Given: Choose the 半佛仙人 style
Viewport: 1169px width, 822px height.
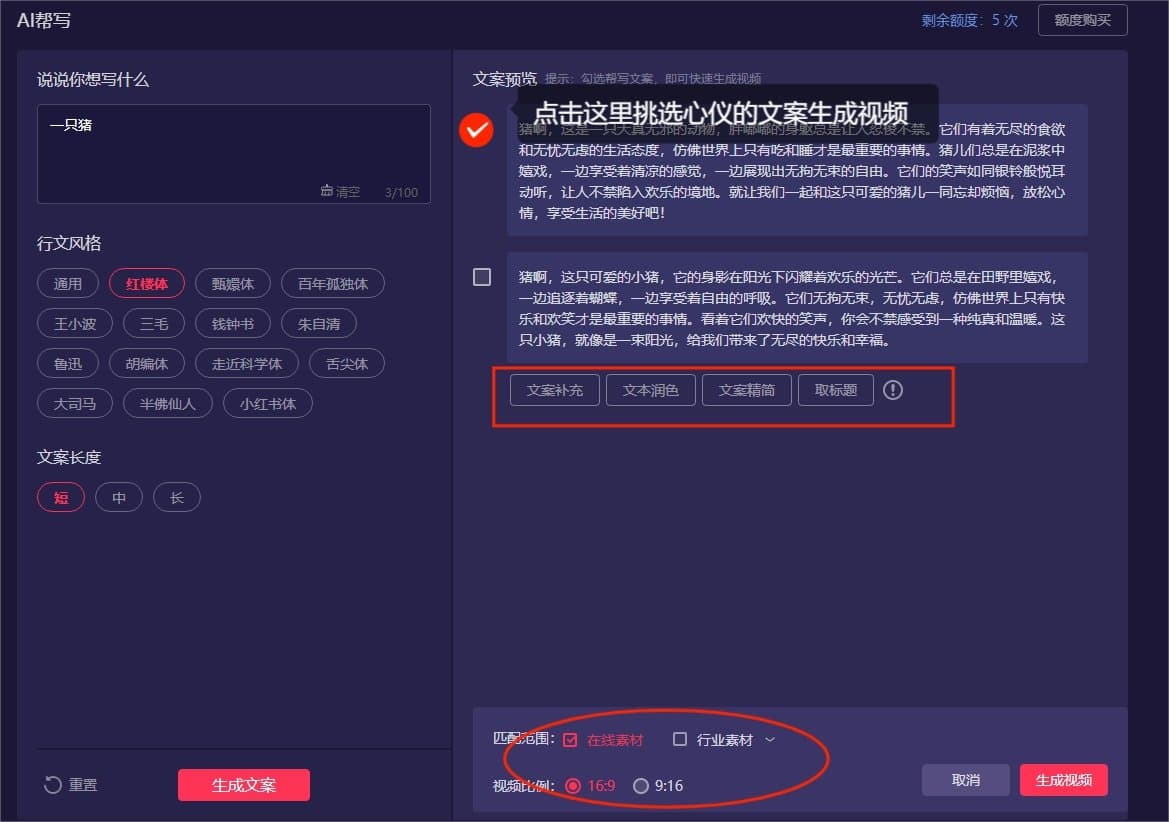Looking at the screenshot, I should coord(168,403).
